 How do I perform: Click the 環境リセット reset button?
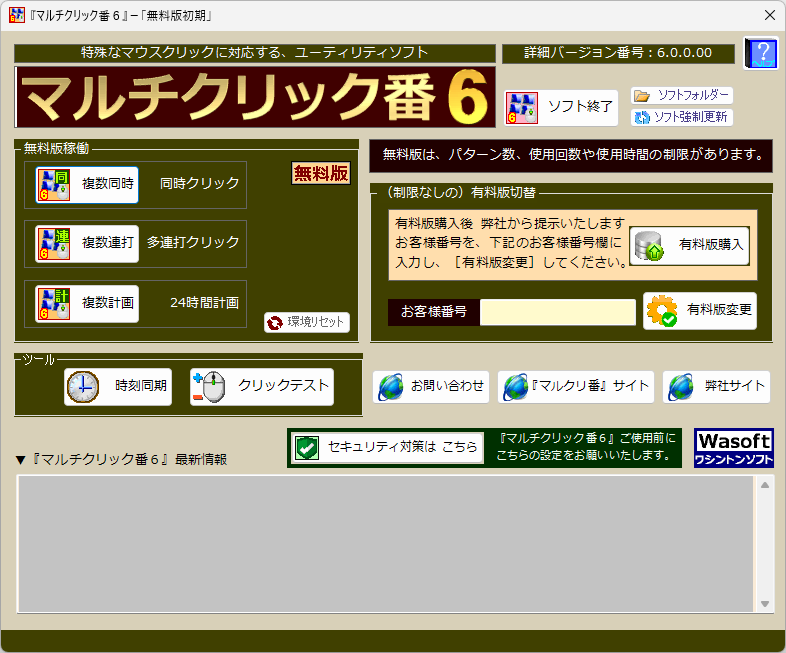[307, 322]
